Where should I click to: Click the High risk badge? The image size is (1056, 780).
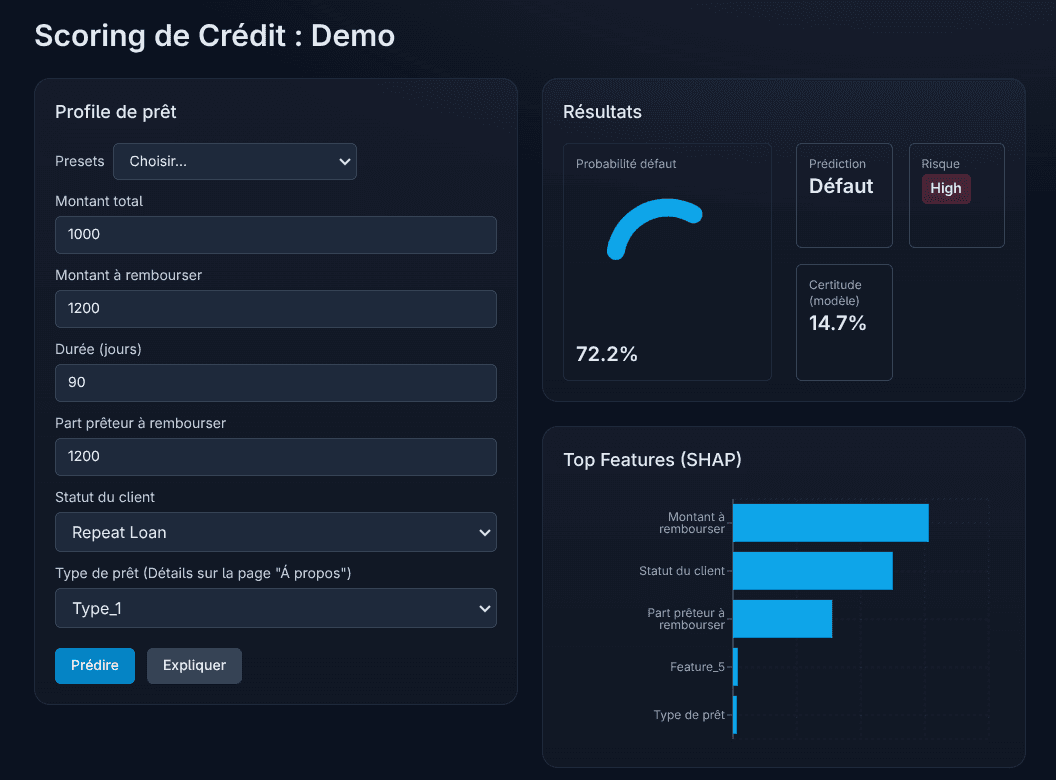point(946,188)
